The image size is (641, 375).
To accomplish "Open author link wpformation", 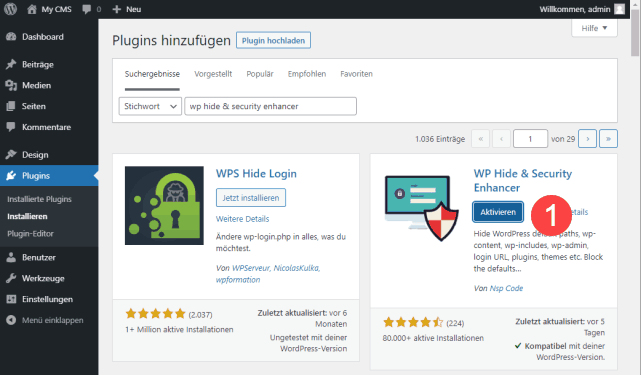I will coord(238,280).
